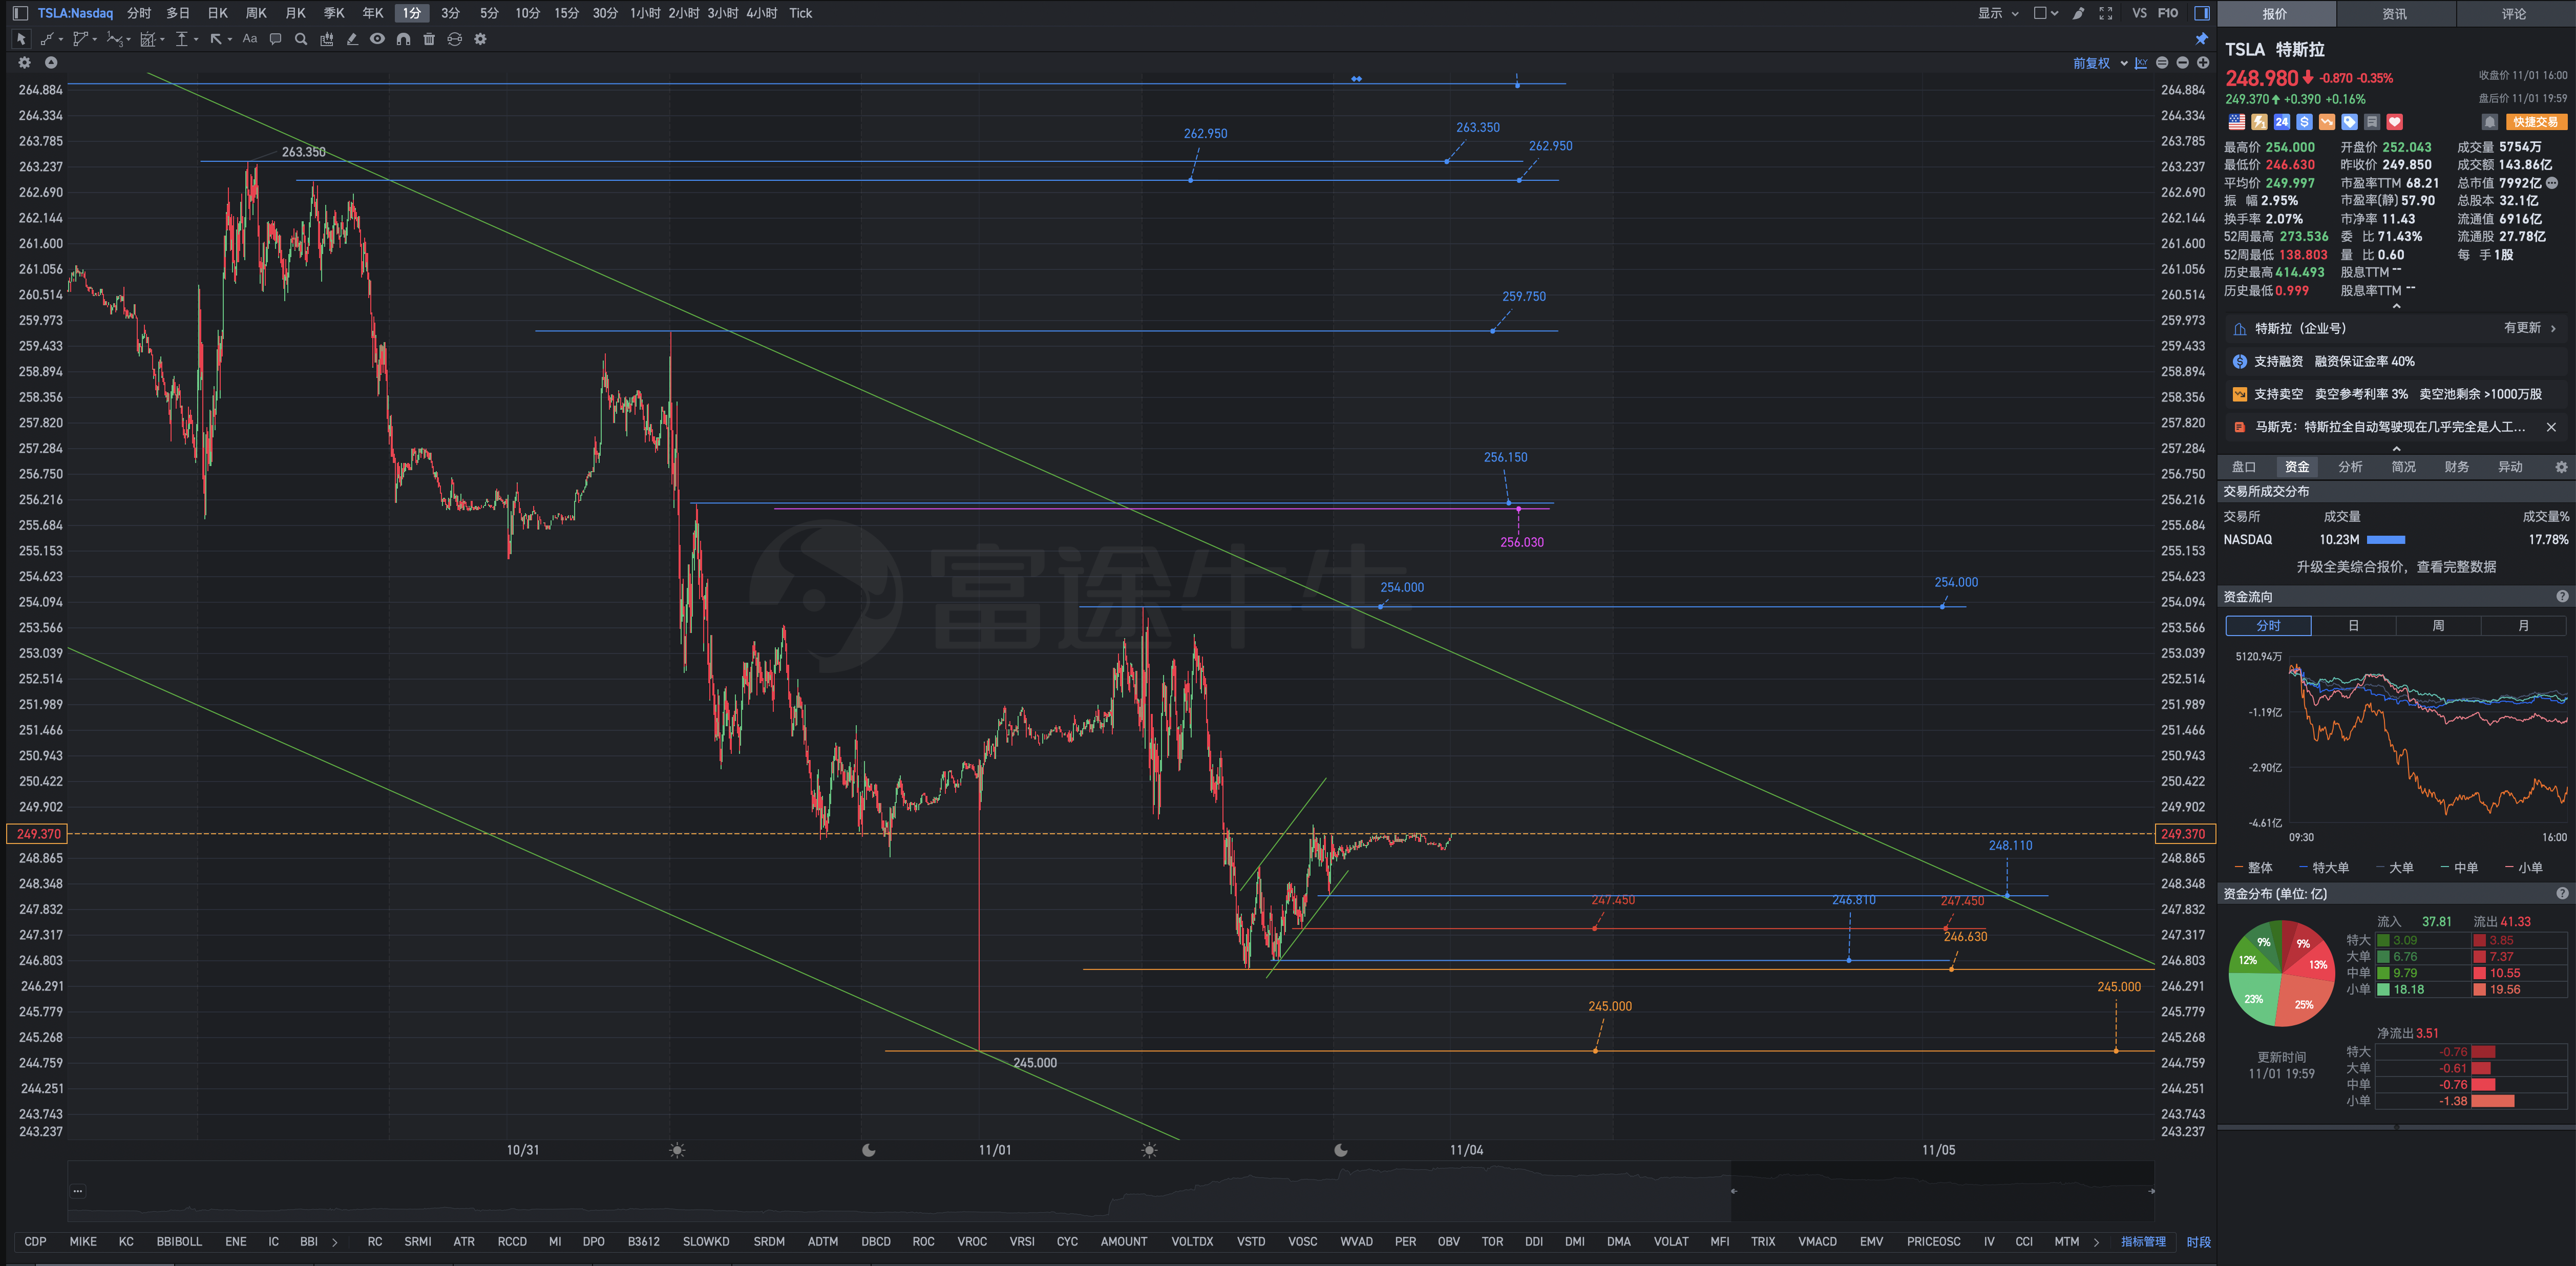This screenshot has height=1266, width=2576.
Task: Collapse notice rows with the chevron above 盘口
Action: click(x=2396, y=448)
